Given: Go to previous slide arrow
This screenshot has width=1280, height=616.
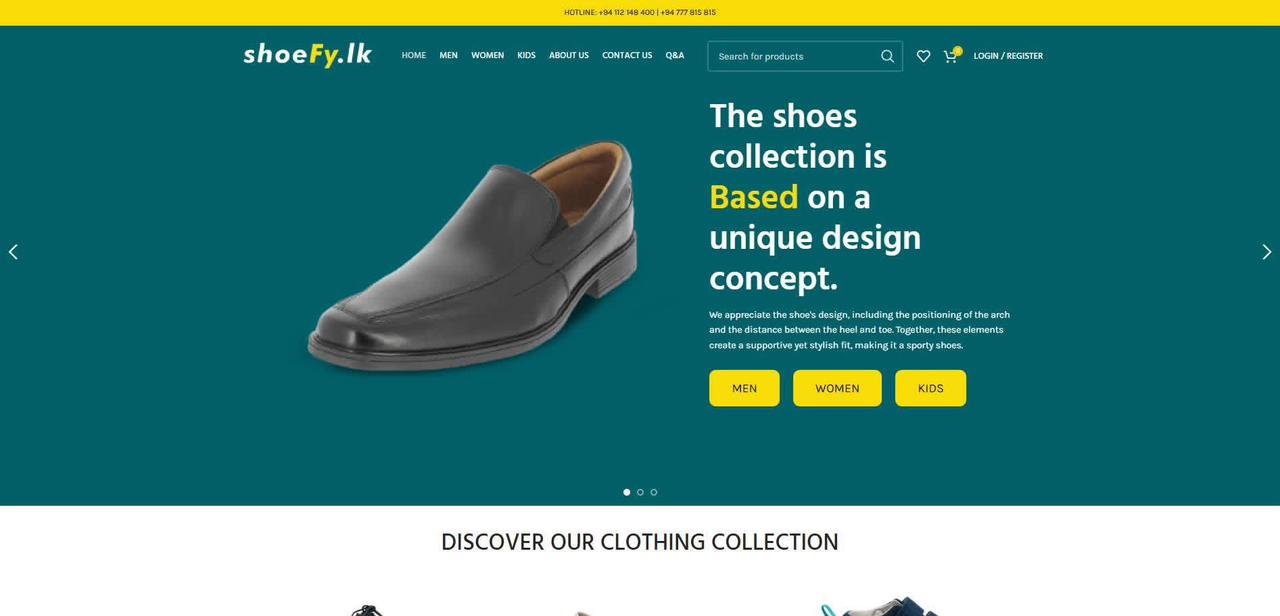Looking at the screenshot, I should point(13,252).
